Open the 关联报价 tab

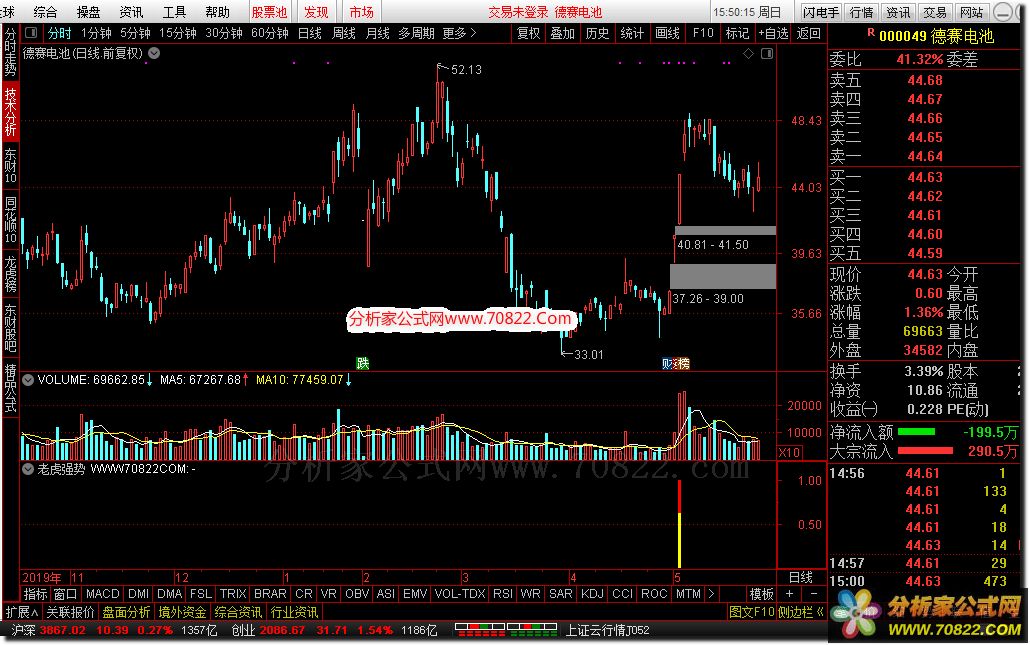tap(70, 612)
